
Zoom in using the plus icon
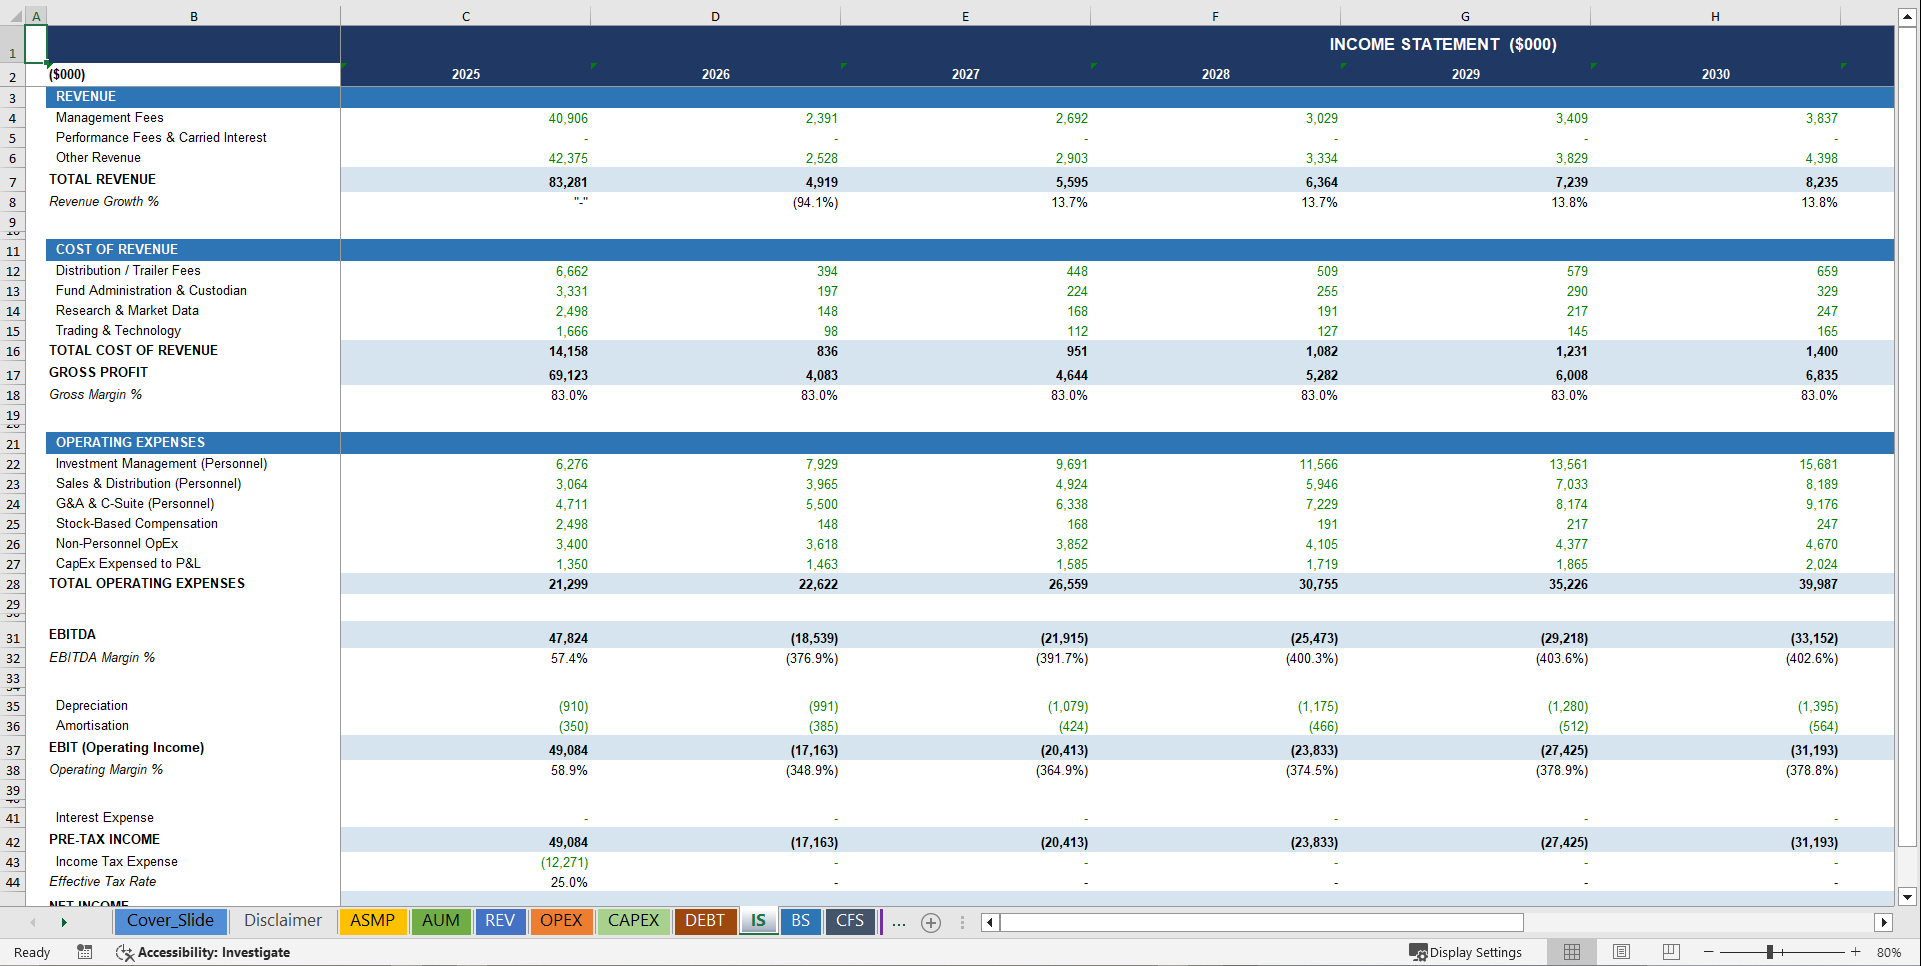1856,952
